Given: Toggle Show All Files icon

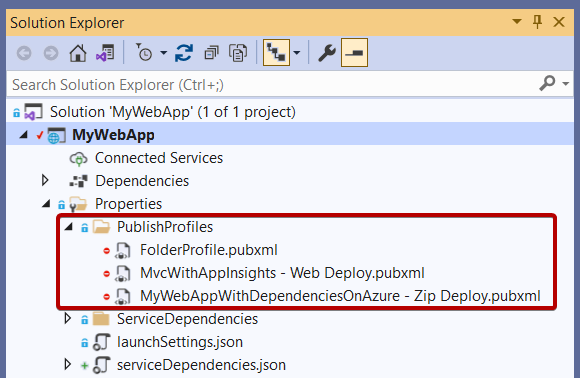Looking at the screenshot, I should coord(238,53).
